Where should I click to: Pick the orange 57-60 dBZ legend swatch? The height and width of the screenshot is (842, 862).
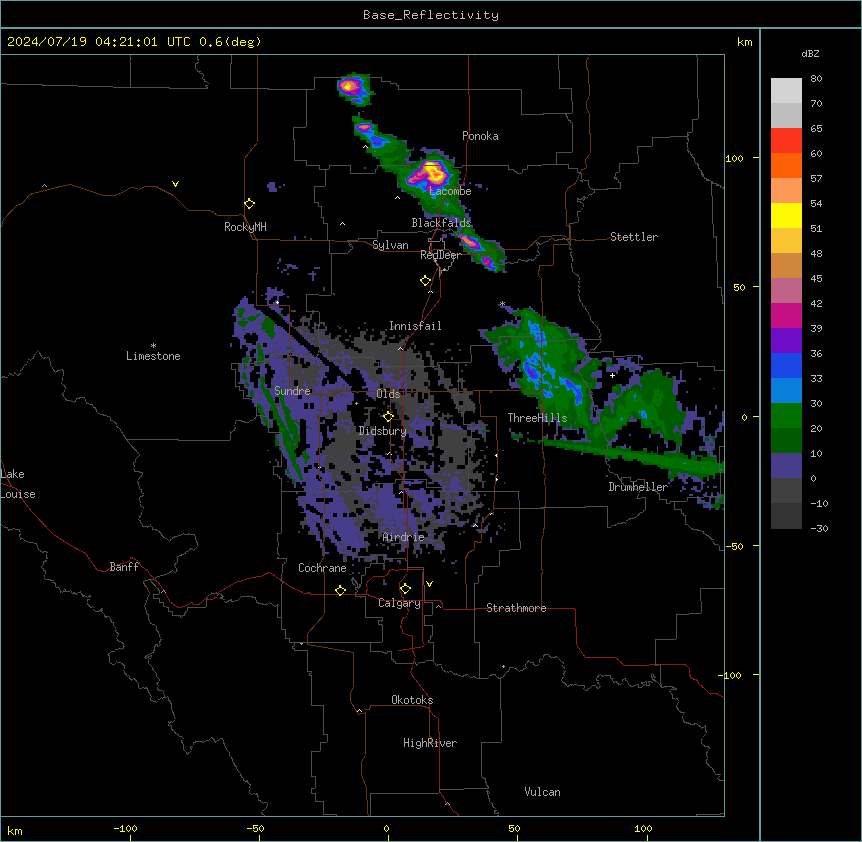coord(786,165)
